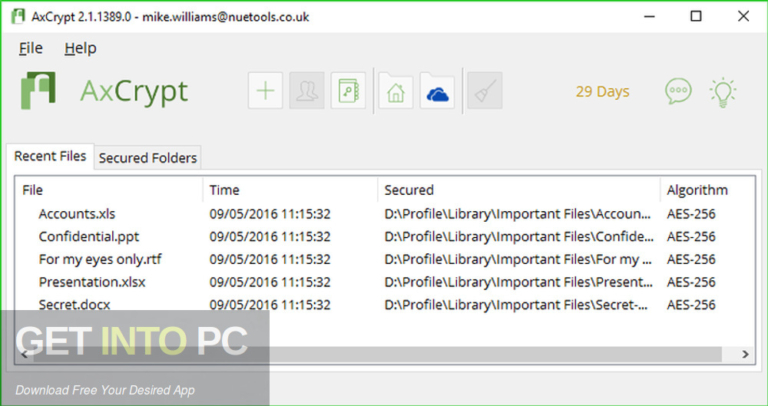768x406 pixels.
Task: Switch to the Recent Files tab
Action: (50, 156)
